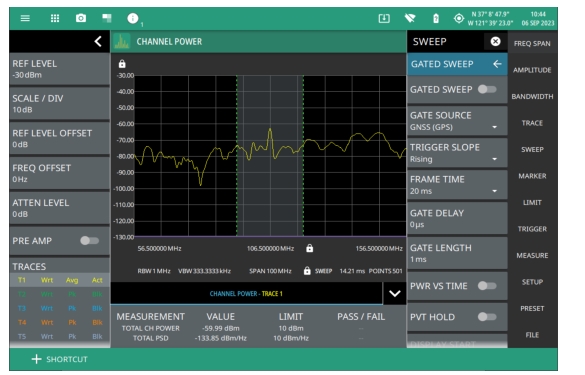585x375 pixels.
Task: Click the battery status icon
Action: pyautogui.click(x=436, y=18)
